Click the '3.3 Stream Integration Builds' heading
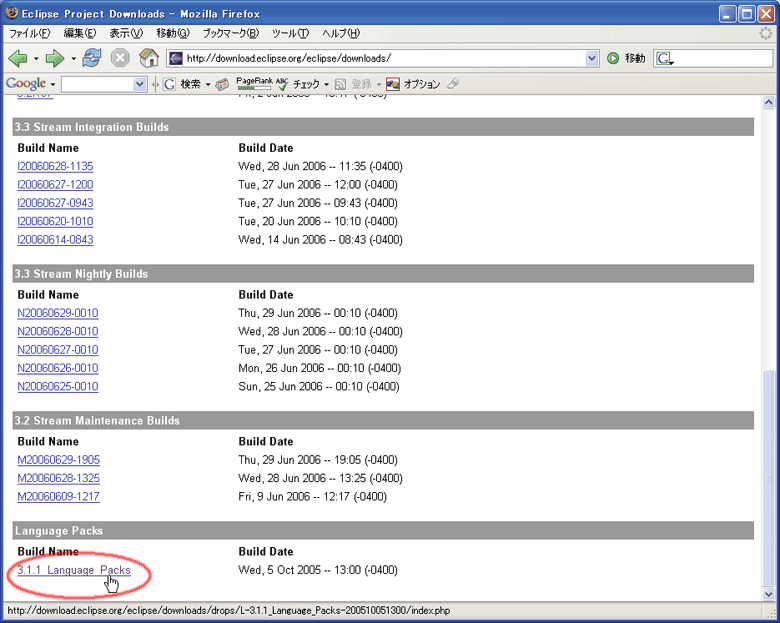780x623 pixels. click(92, 127)
